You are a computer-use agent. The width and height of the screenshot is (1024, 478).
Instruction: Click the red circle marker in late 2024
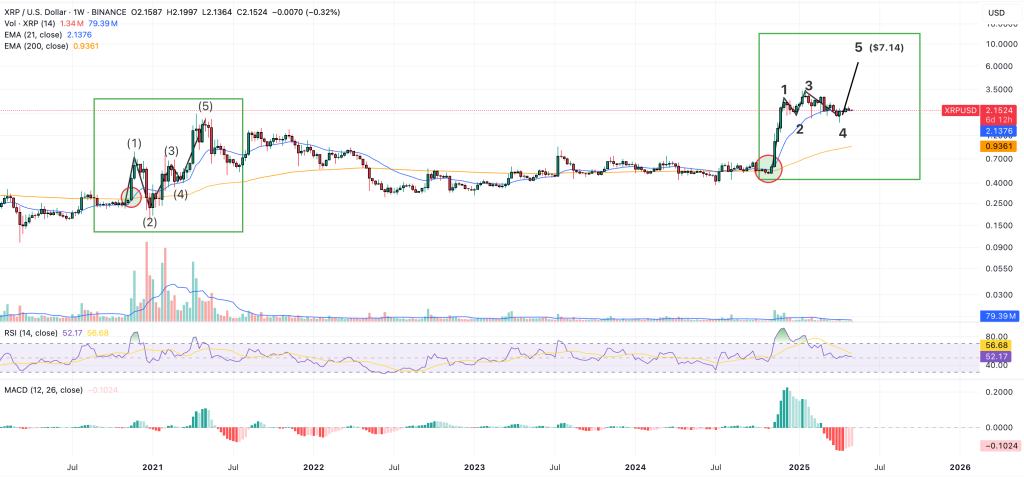point(769,169)
